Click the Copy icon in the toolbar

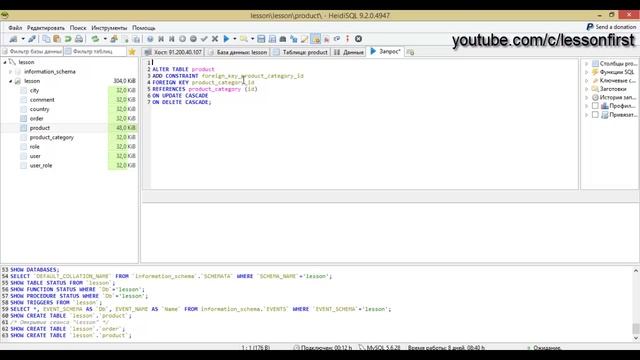(x=46, y=39)
